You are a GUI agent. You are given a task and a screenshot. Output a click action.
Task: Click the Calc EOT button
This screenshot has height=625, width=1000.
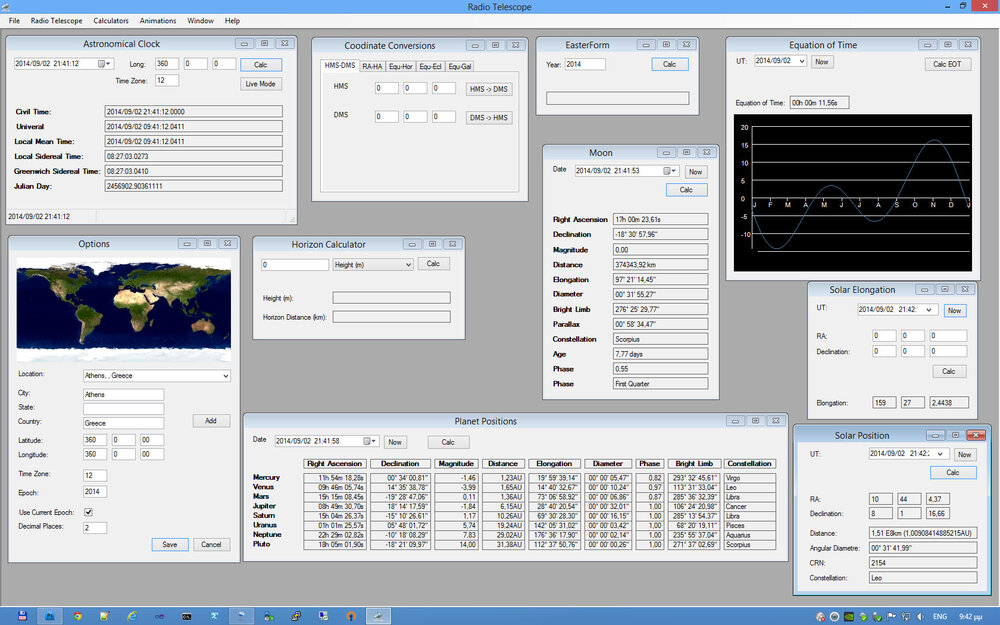pyautogui.click(x=947, y=64)
